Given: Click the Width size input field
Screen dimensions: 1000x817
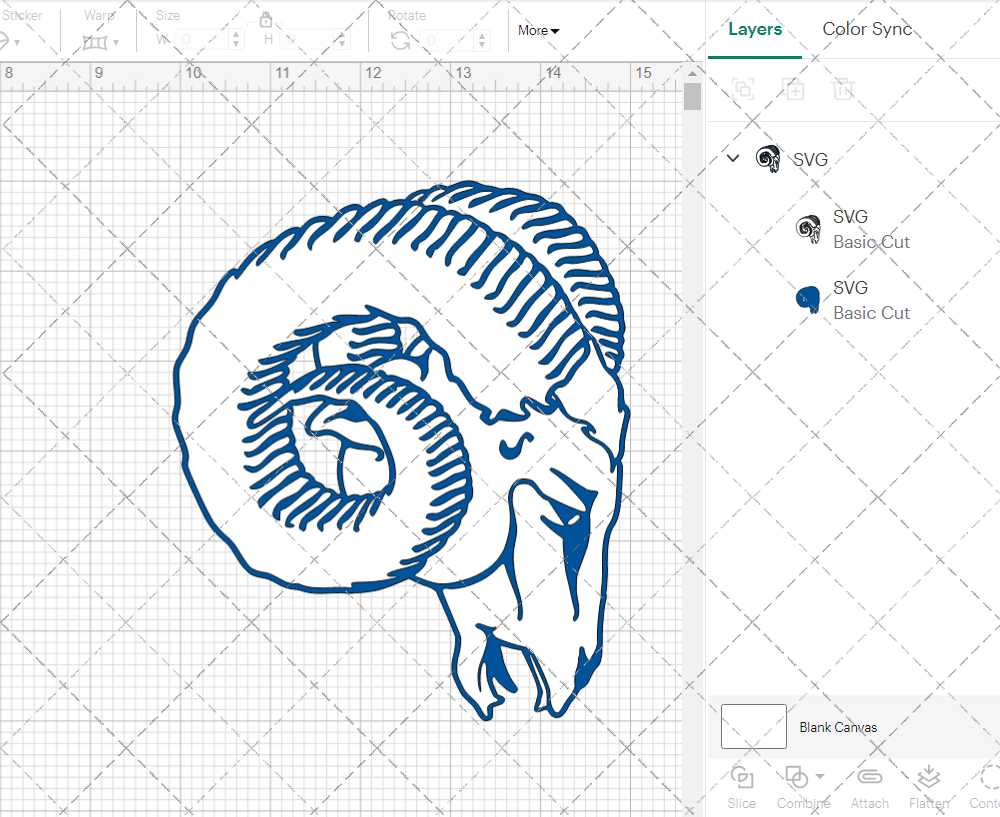Looking at the screenshot, I should point(202,40).
